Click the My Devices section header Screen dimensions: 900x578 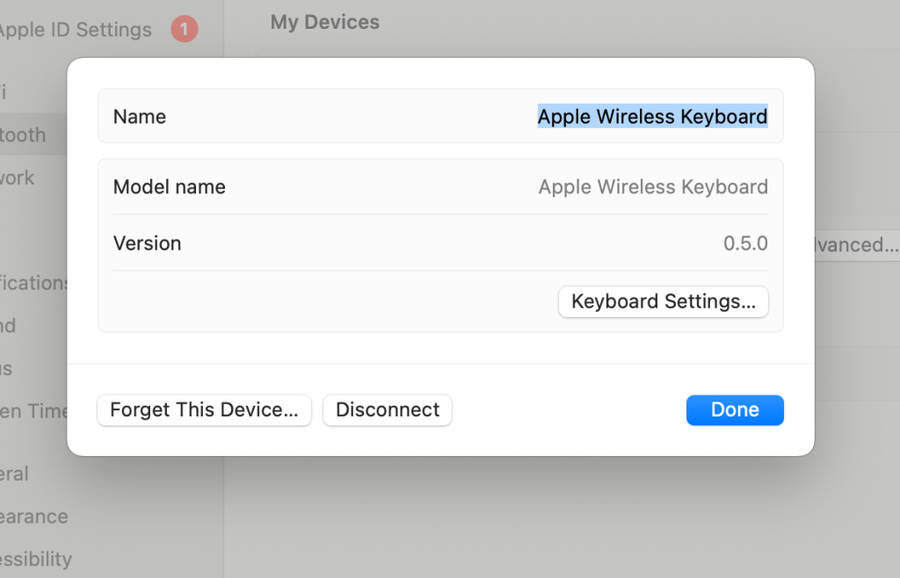pos(324,21)
